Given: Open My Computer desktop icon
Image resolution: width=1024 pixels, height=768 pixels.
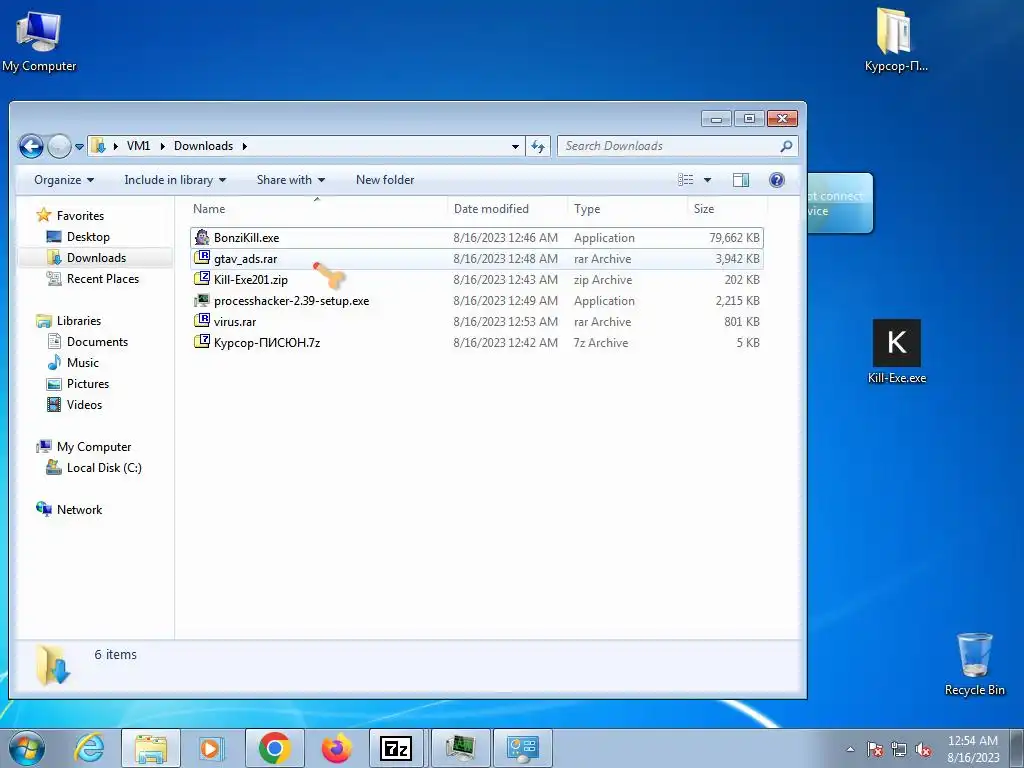Looking at the screenshot, I should (39, 40).
